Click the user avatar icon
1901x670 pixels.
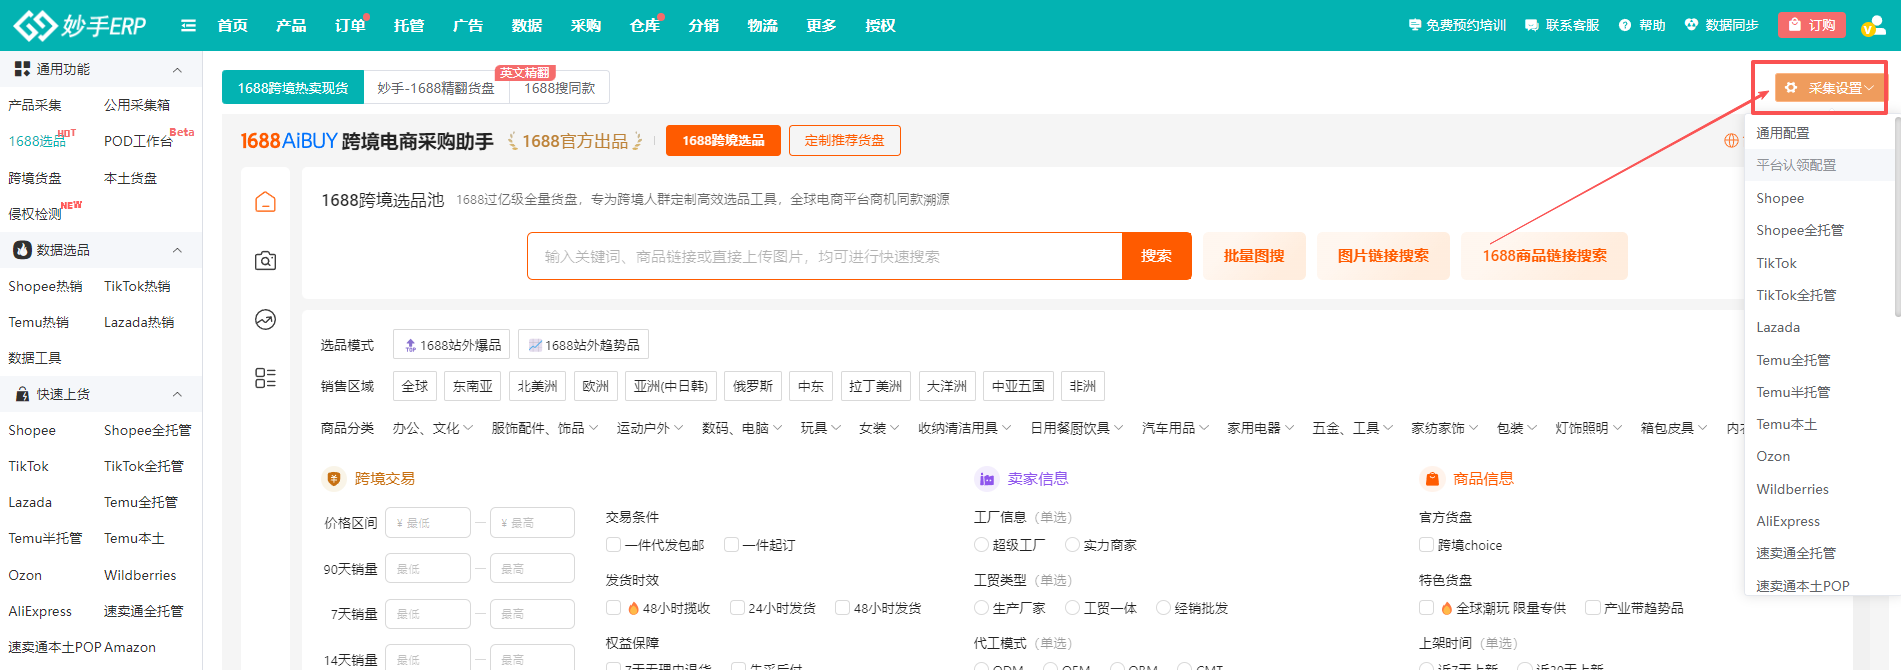pos(1872,25)
